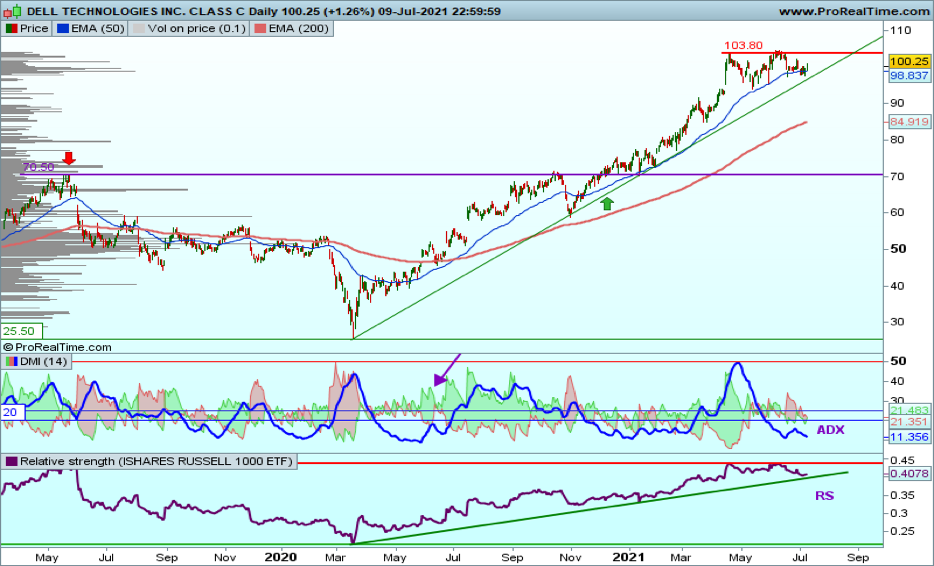Click the bold 50 label on the DMI axis
Viewport: 934px width, 566px height.
click(x=898, y=361)
